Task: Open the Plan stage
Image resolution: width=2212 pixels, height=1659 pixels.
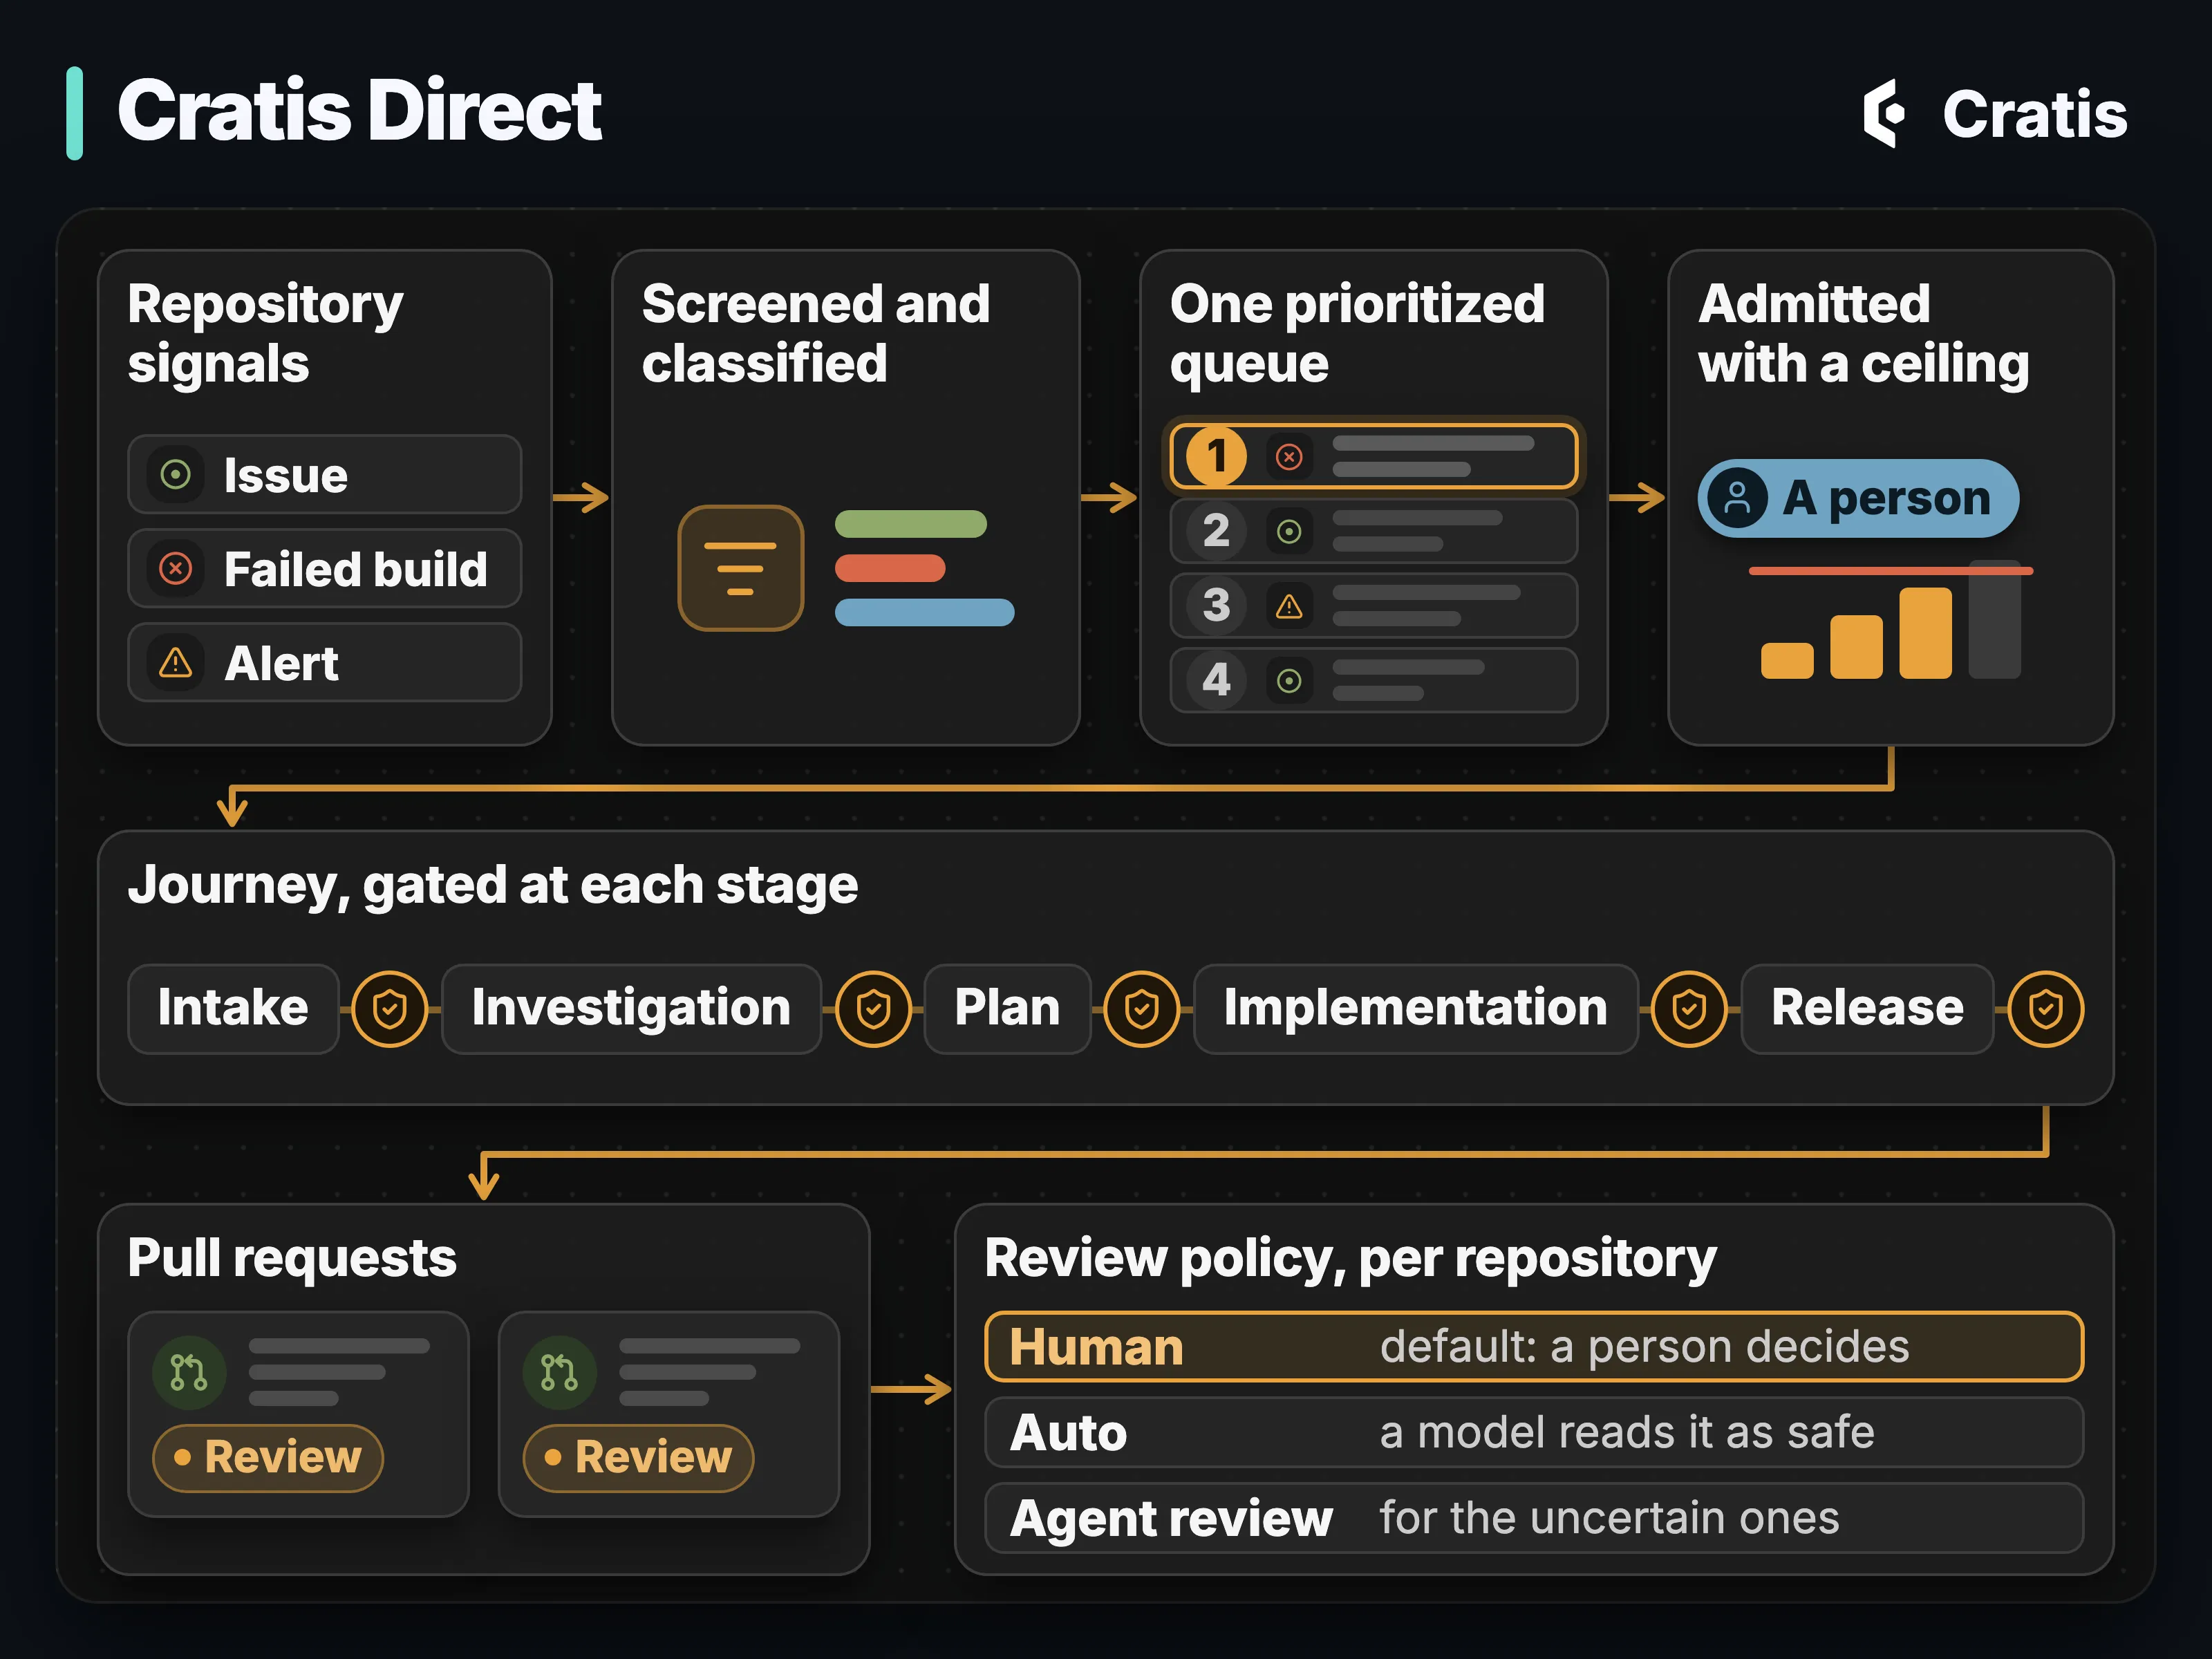Action: [1007, 1009]
